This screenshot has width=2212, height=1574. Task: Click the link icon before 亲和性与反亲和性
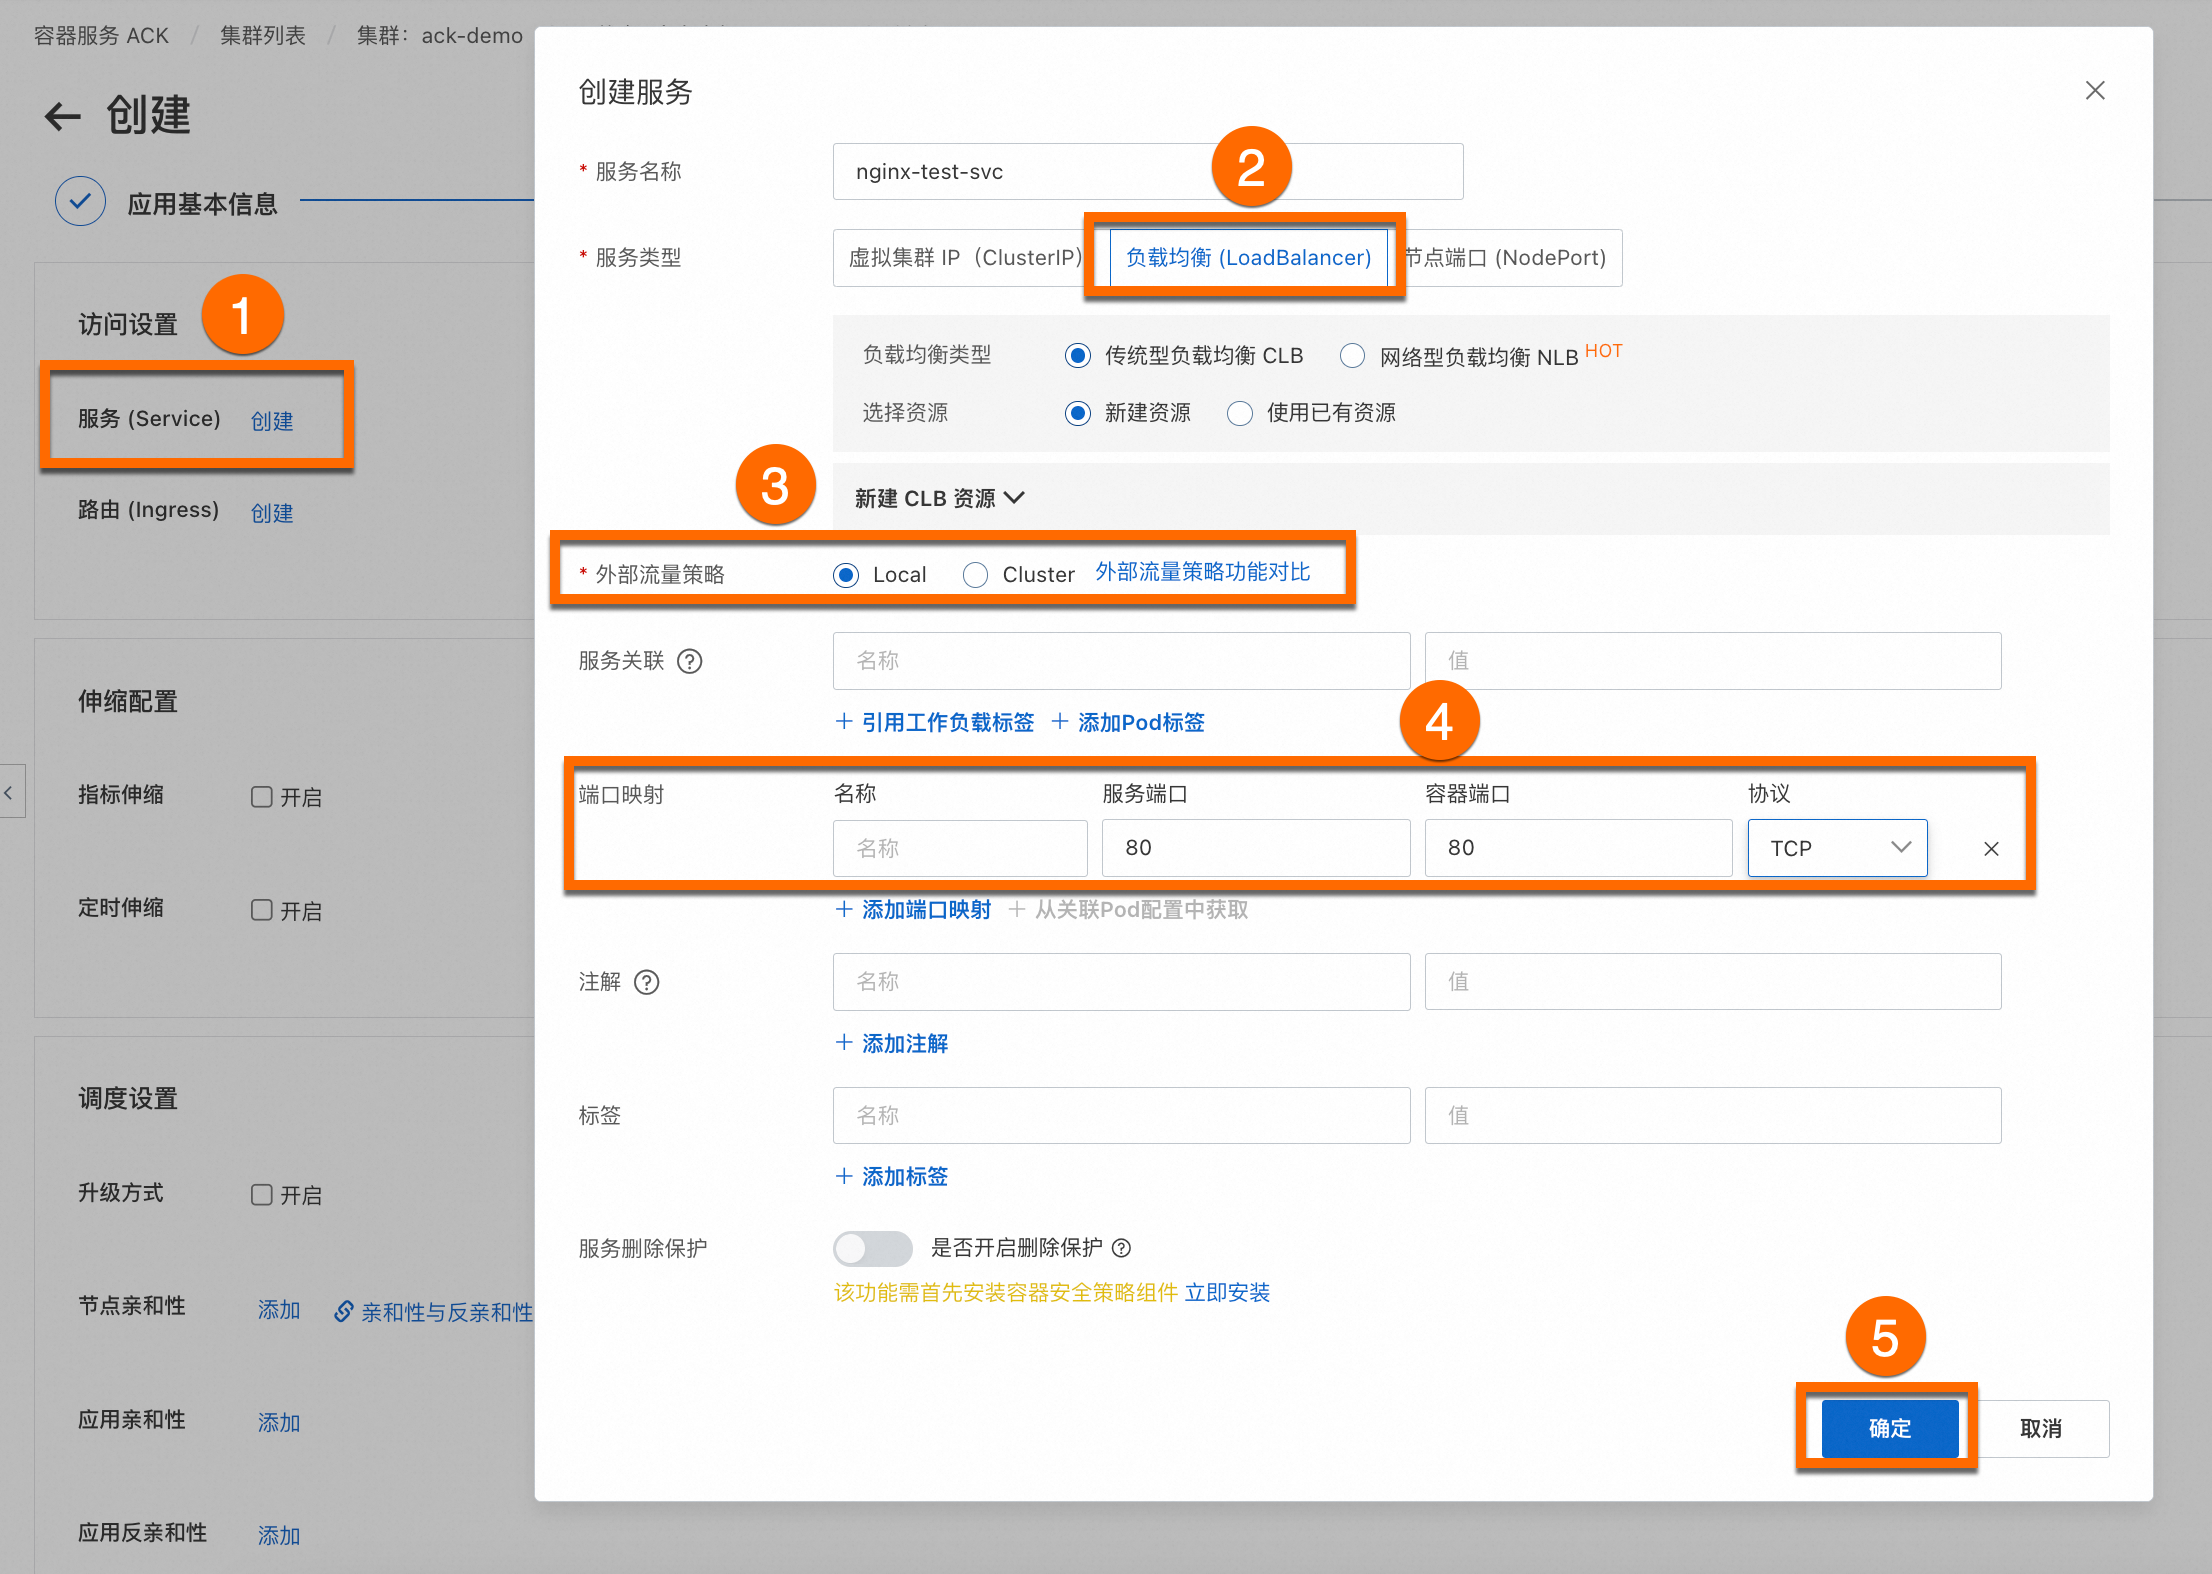[343, 1311]
